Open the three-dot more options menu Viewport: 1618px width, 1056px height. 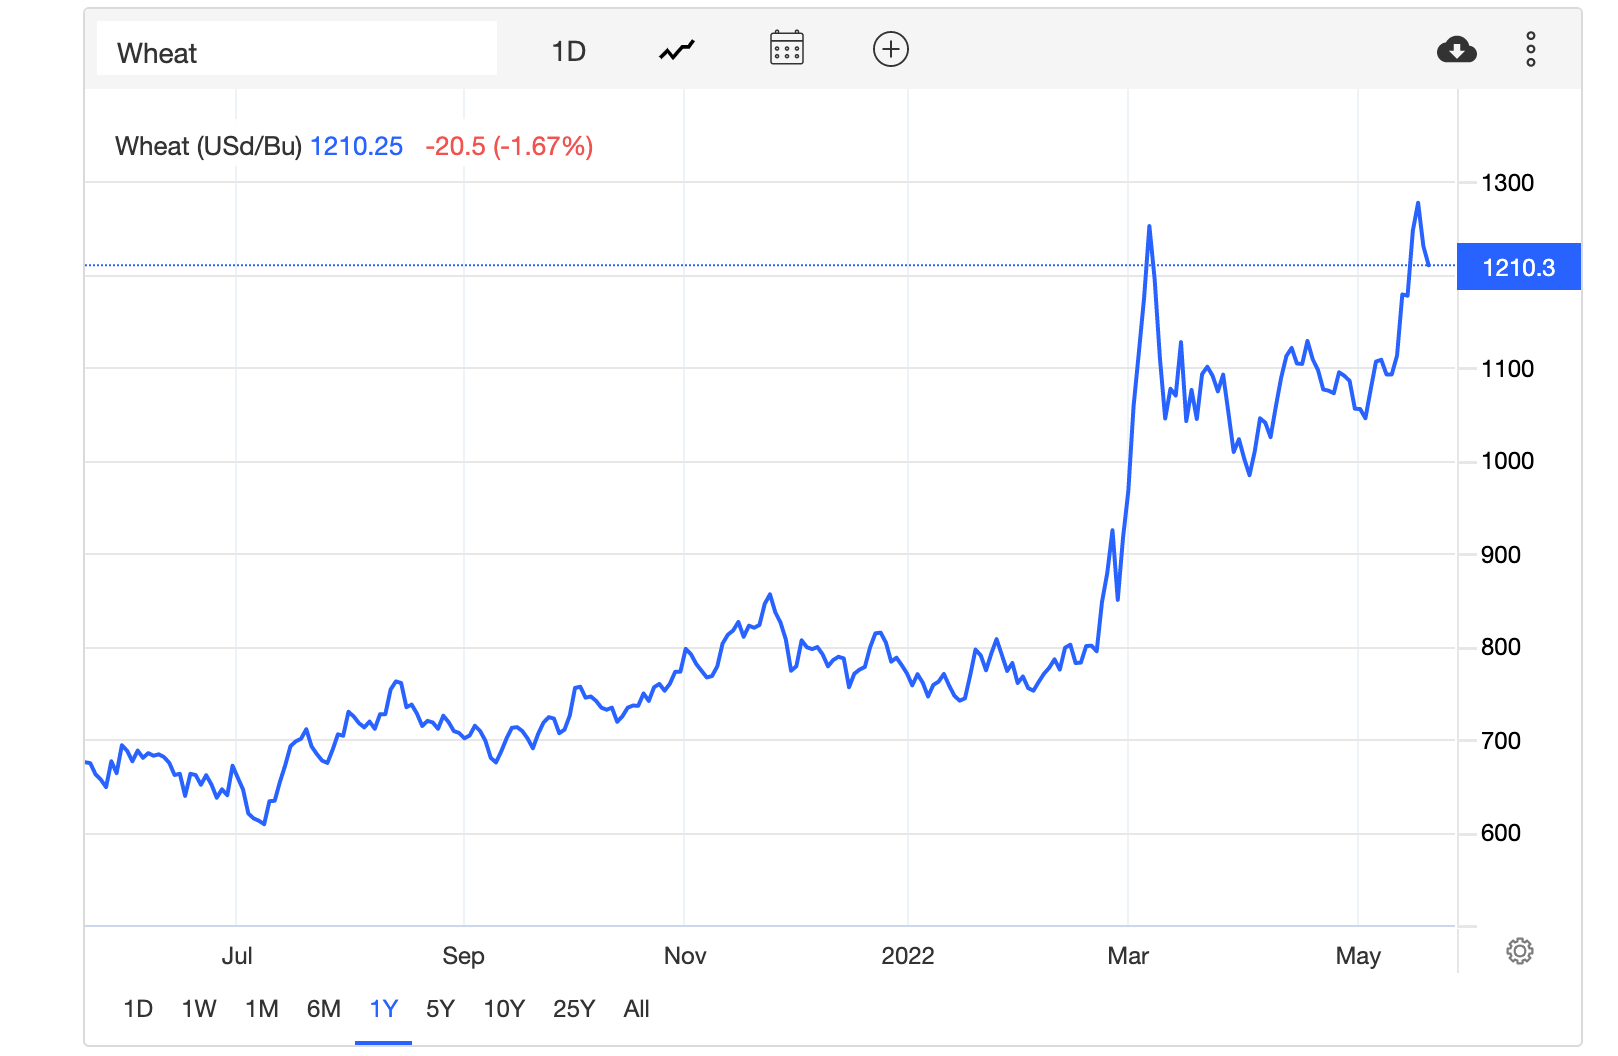1531,49
